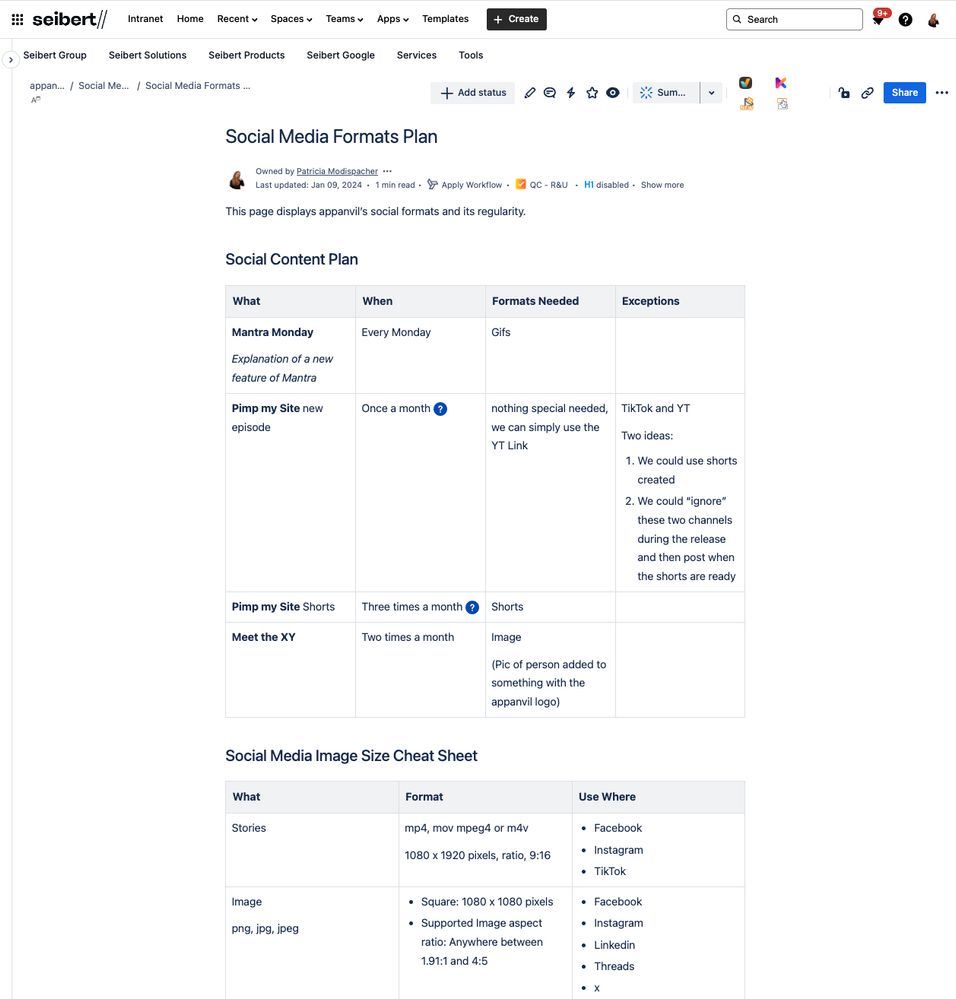Click the Every Monday cell
The width and height of the screenshot is (956, 999).
pyautogui.click(x=420, y=356)
